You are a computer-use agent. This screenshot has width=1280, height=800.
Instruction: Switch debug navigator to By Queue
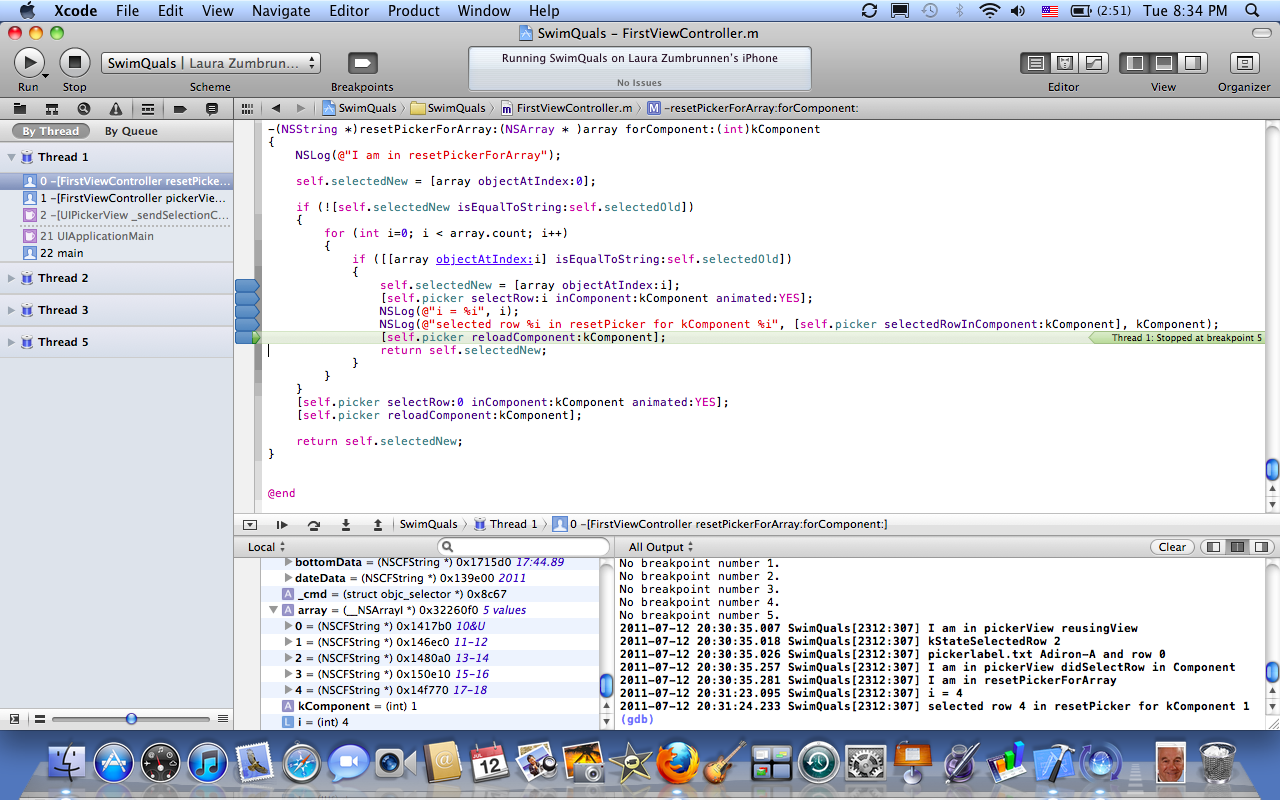click(131, 131)
